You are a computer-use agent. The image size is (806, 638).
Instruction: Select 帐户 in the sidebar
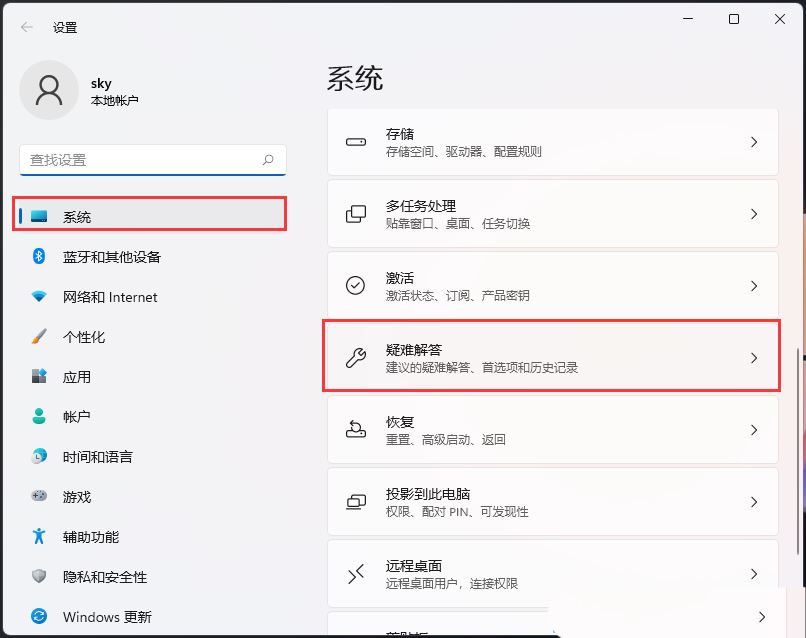click(77, 417)
